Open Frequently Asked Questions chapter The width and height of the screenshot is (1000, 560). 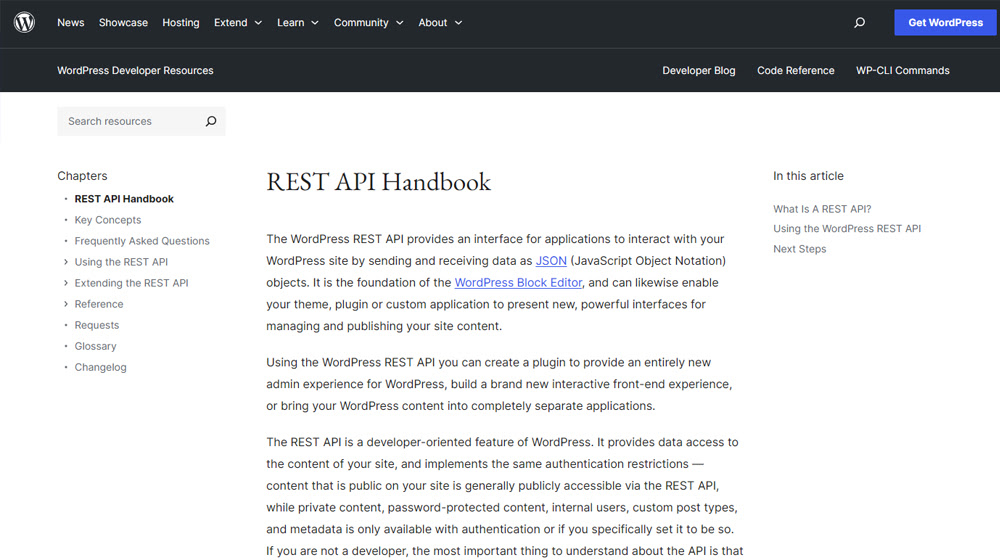142,241
